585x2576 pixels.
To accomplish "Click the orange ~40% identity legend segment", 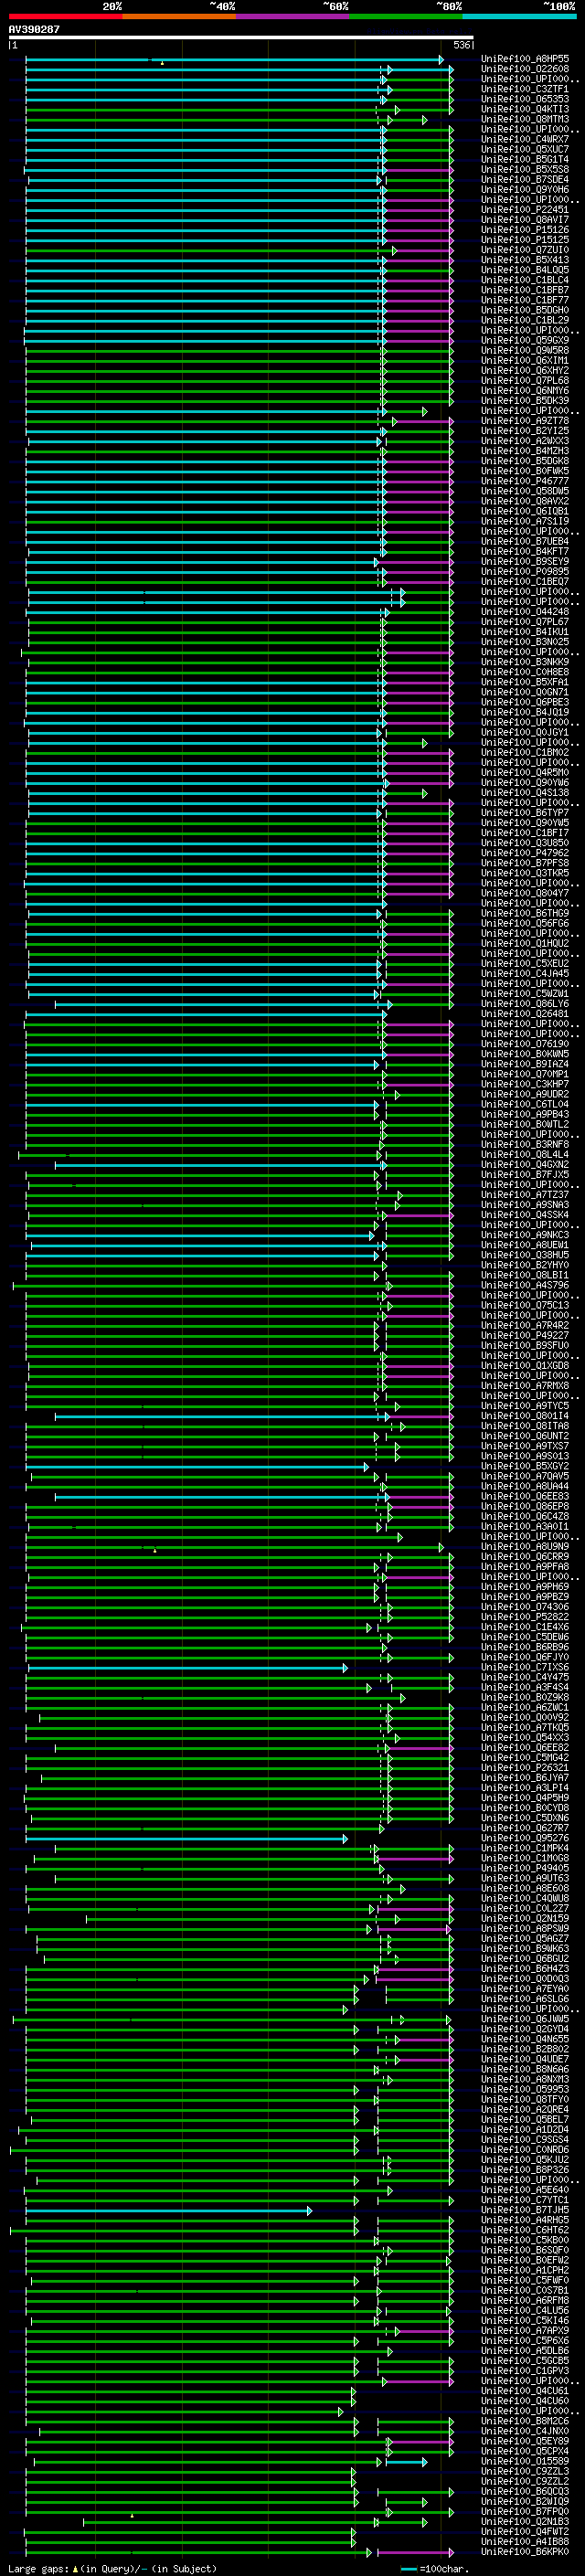I will [179, 16].
